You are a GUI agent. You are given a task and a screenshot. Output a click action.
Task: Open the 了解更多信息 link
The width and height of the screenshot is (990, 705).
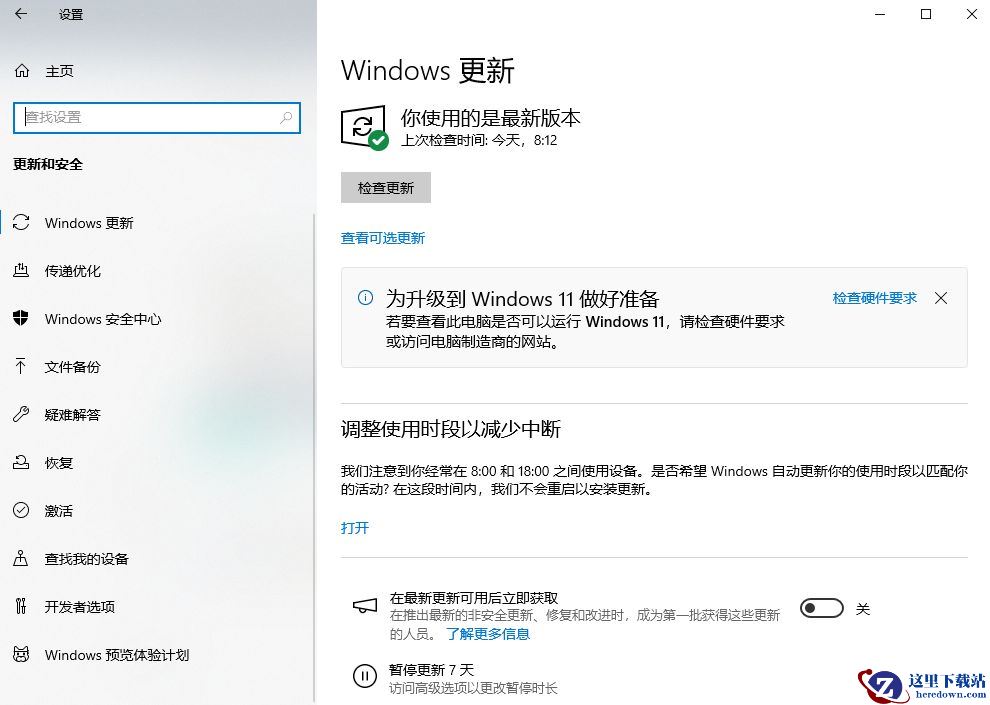pos(488,634)
